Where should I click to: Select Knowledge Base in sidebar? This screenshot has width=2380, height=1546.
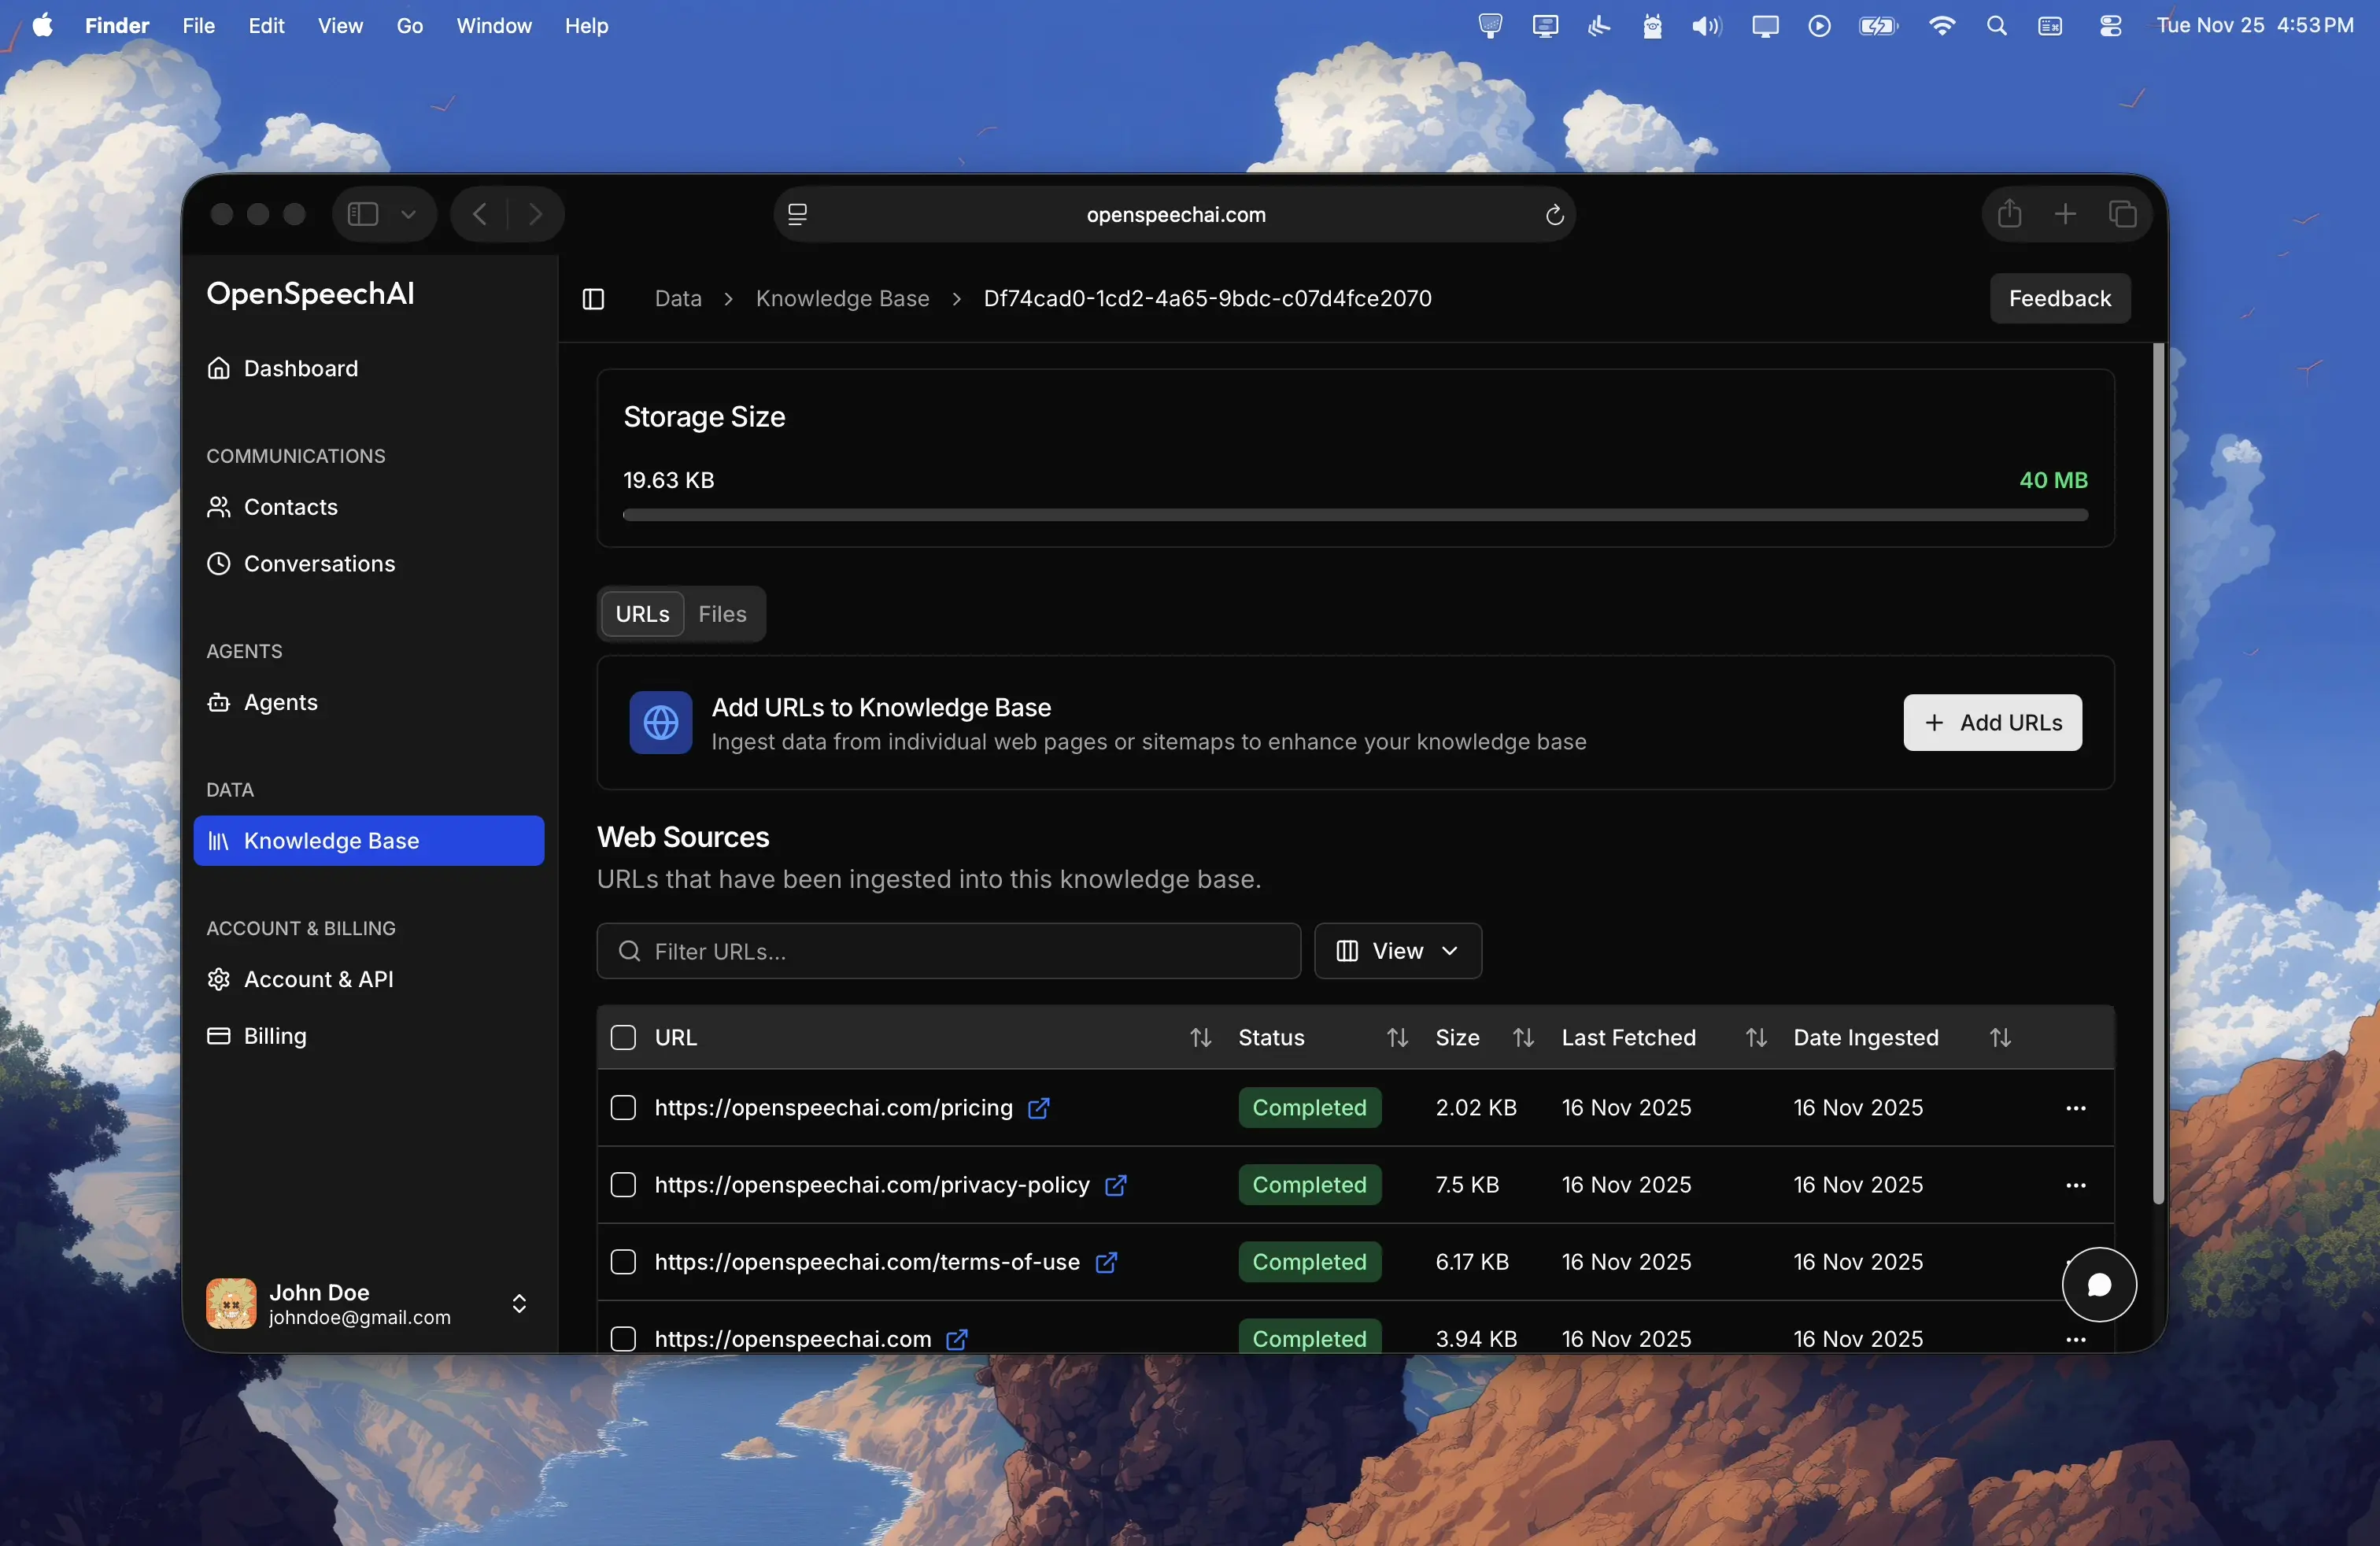click(x=369, y=841)
